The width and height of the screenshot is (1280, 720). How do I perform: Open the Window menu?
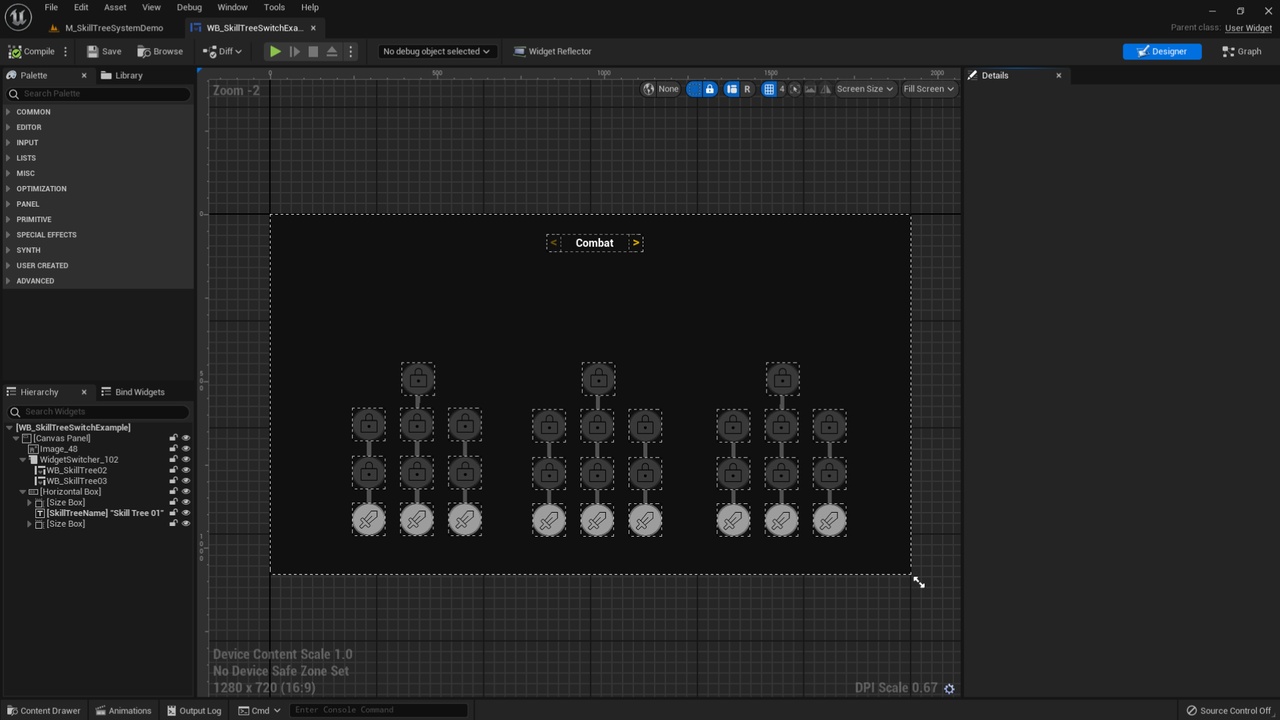pos(232,7)
